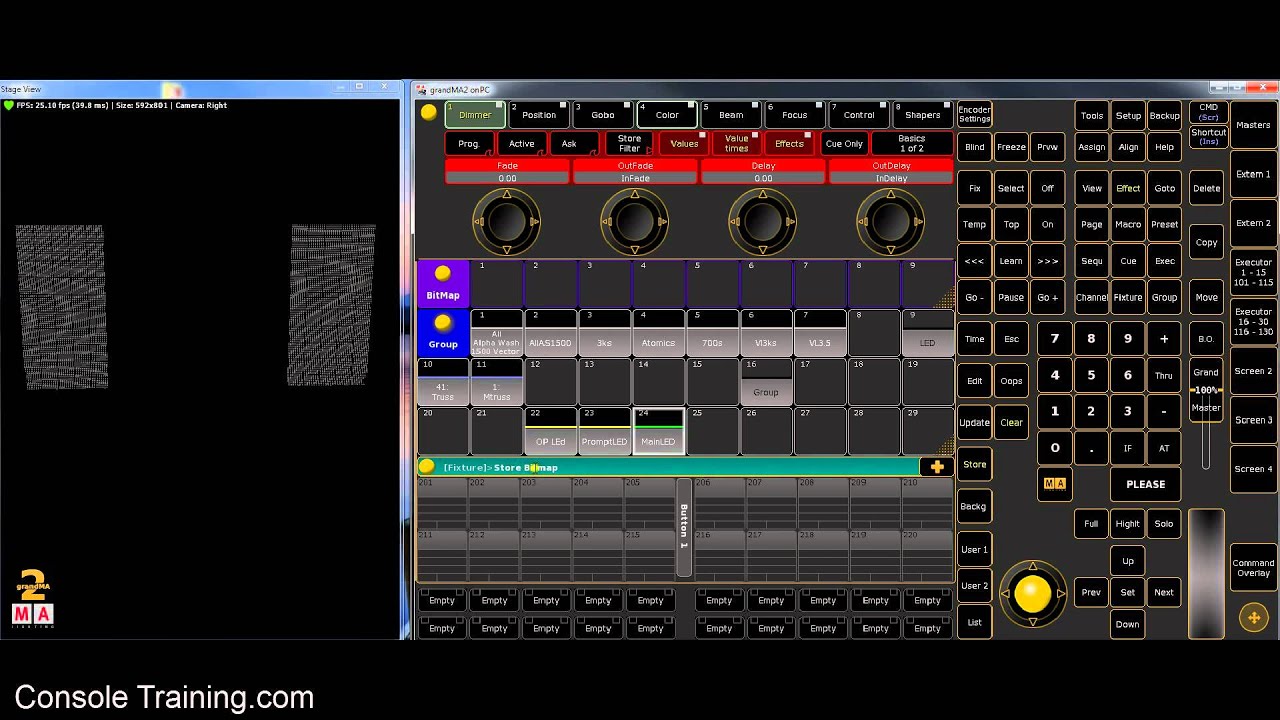1280x720 pixels.
Task: Toggle the Effects layer button
Action: point(789,144)
